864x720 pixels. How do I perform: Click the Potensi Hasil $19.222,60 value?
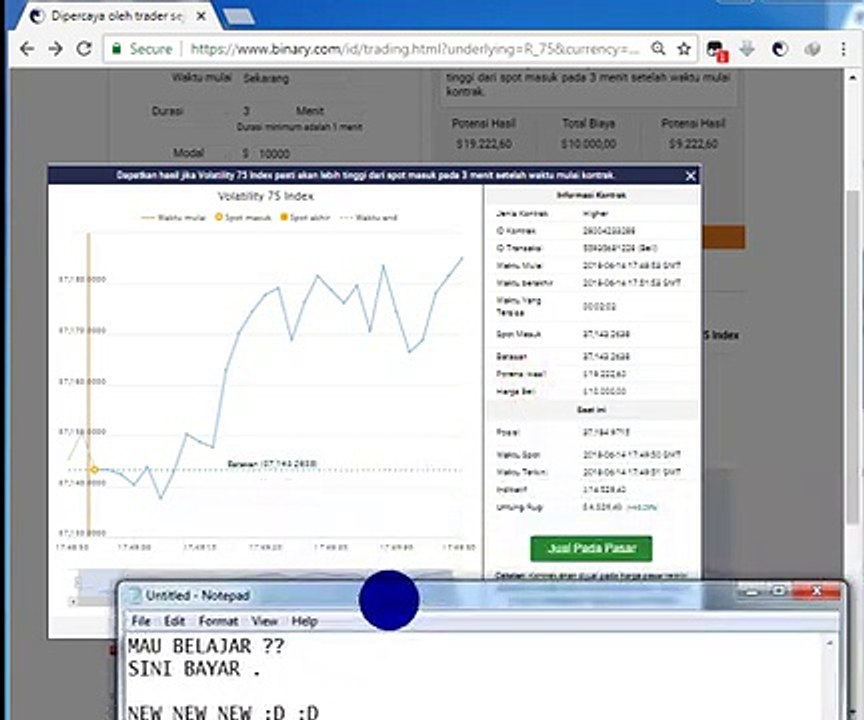point(484,144)
